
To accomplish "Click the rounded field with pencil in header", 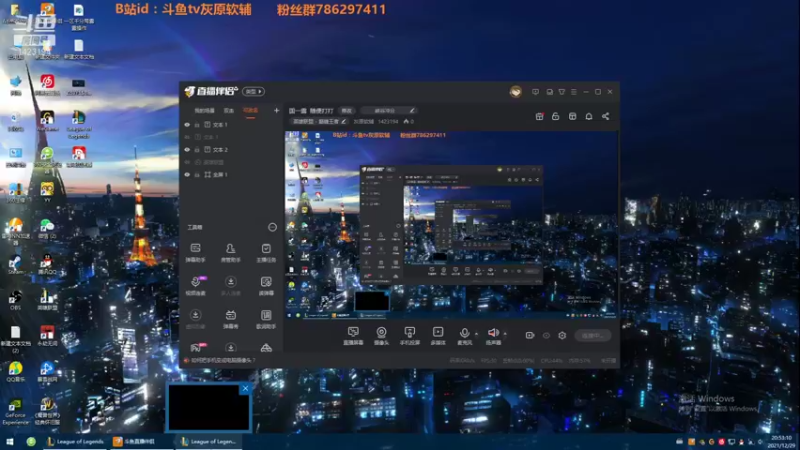I will click(389, 110).
